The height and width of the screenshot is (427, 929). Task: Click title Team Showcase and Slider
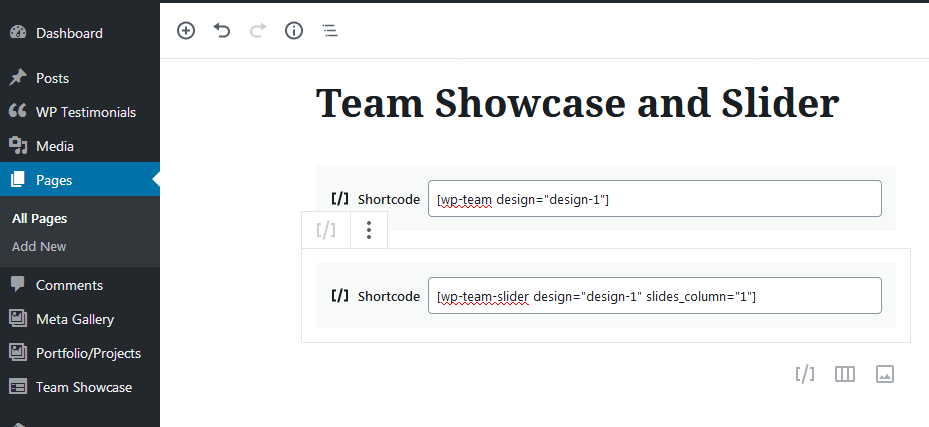coord(577,103)
